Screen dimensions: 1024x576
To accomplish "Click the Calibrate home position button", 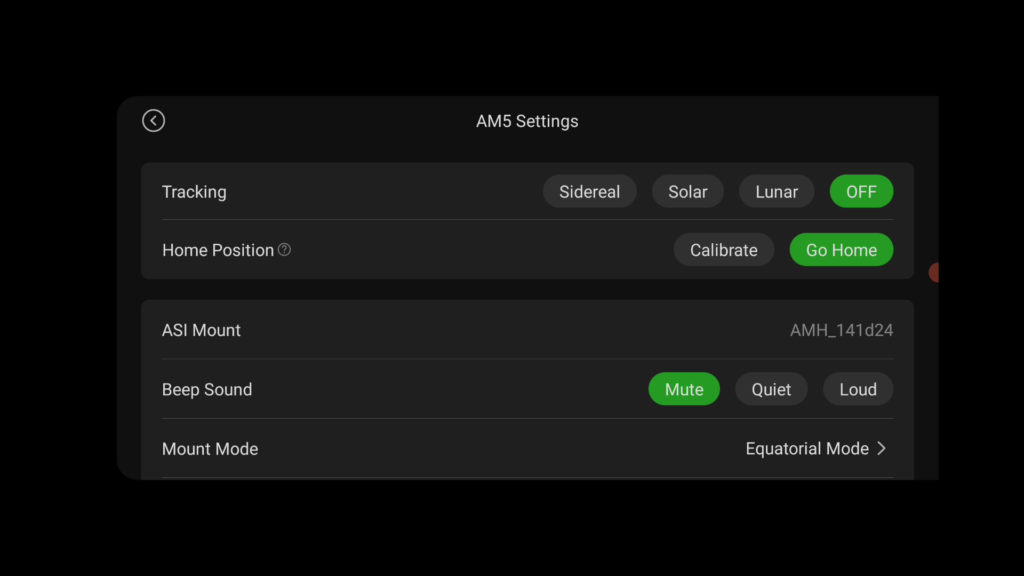I will [x=724, y=249].
